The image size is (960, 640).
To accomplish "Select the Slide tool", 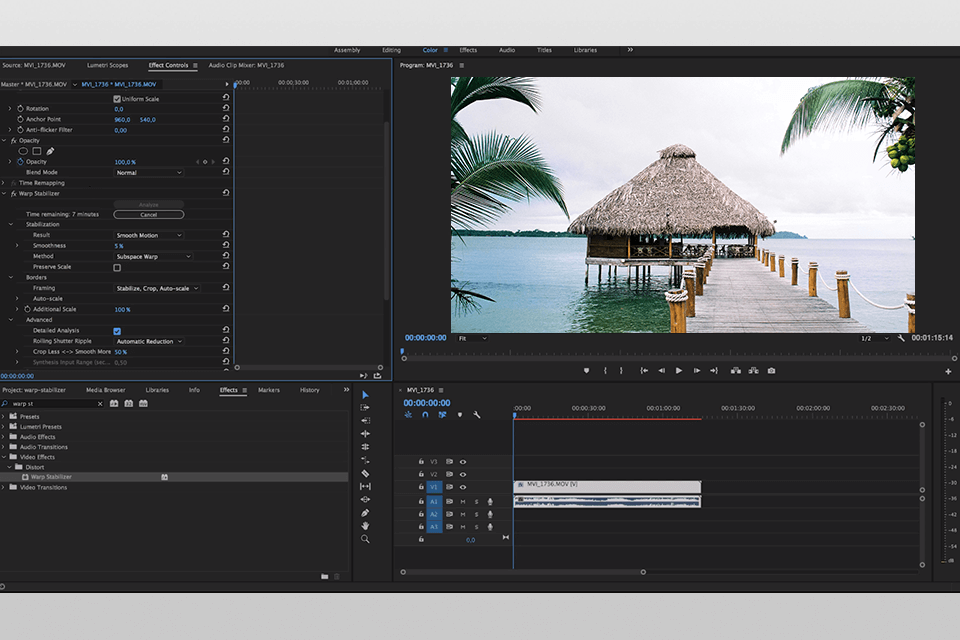I will coord(366,500).
